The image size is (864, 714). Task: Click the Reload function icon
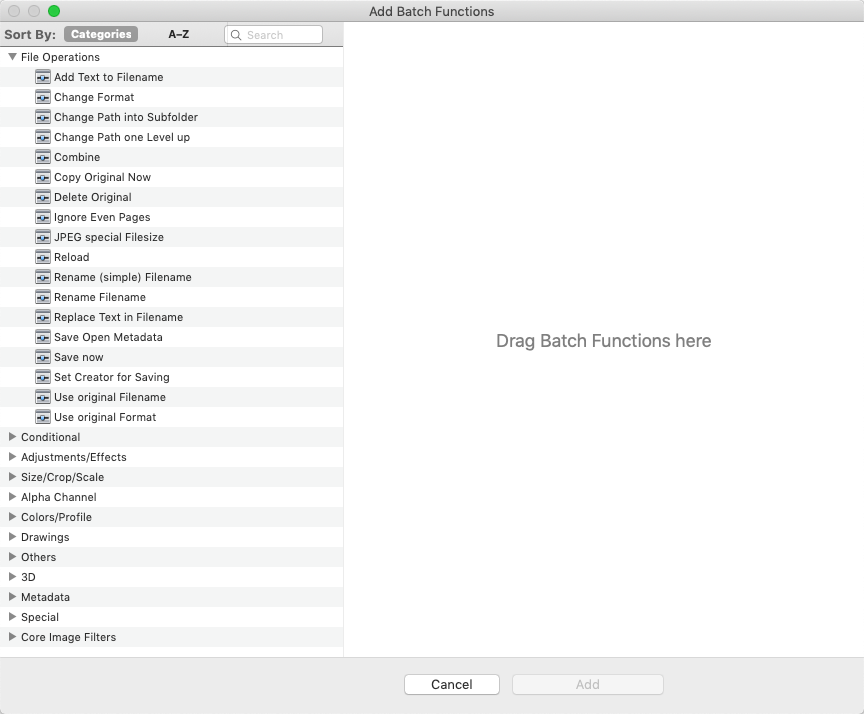[x=42, y=257]
